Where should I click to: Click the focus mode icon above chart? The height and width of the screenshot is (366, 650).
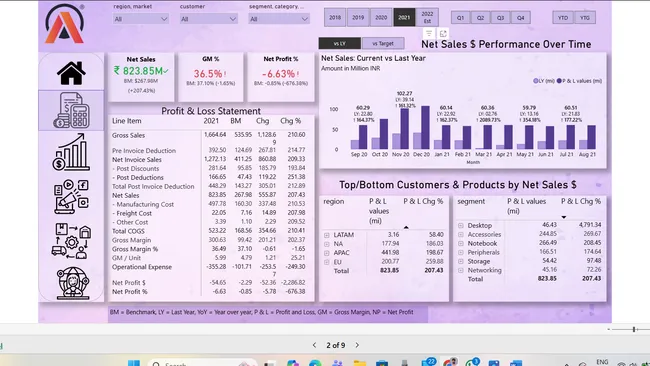(x=443, y=34)
